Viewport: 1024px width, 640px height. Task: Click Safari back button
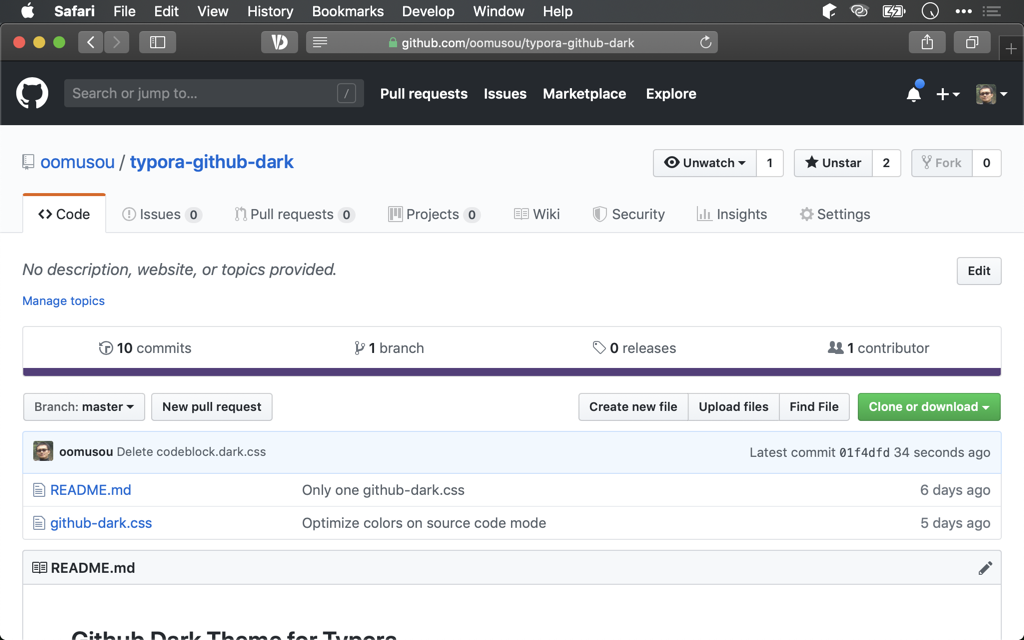[x=91, y=42]
